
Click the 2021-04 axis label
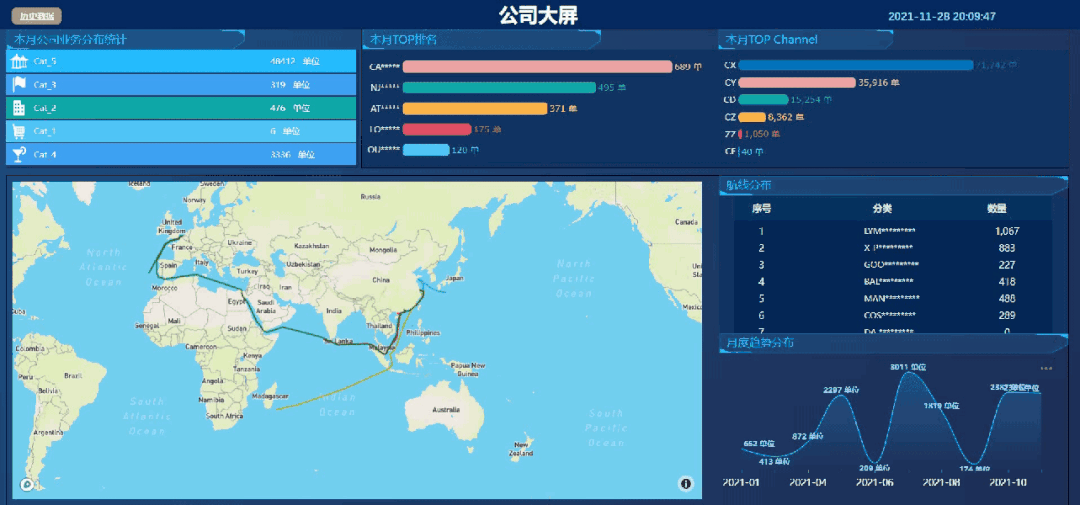808,482
